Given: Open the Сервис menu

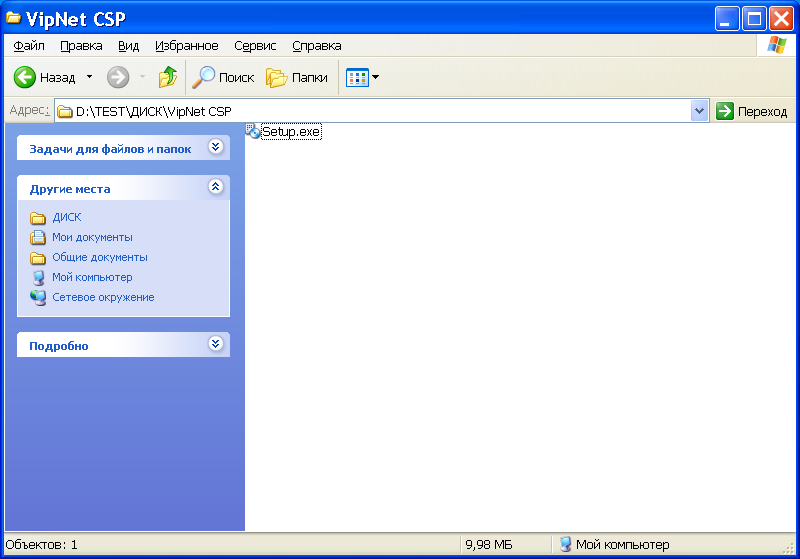Looking at the screenshot, I should pos(255,46).
